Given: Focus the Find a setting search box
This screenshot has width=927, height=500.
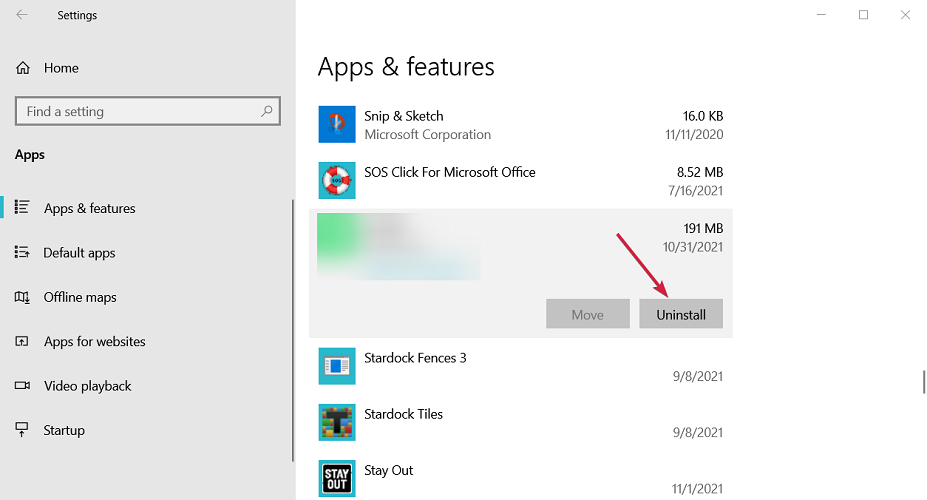Looking at the screenshot, I should (x=148, y=111).
